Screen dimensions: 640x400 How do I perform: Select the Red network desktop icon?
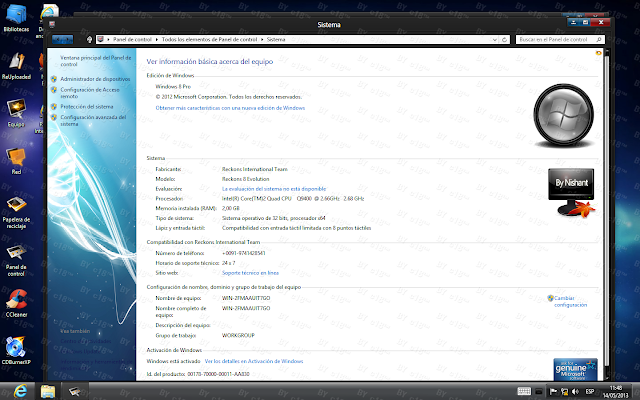(x=16, y=161)
